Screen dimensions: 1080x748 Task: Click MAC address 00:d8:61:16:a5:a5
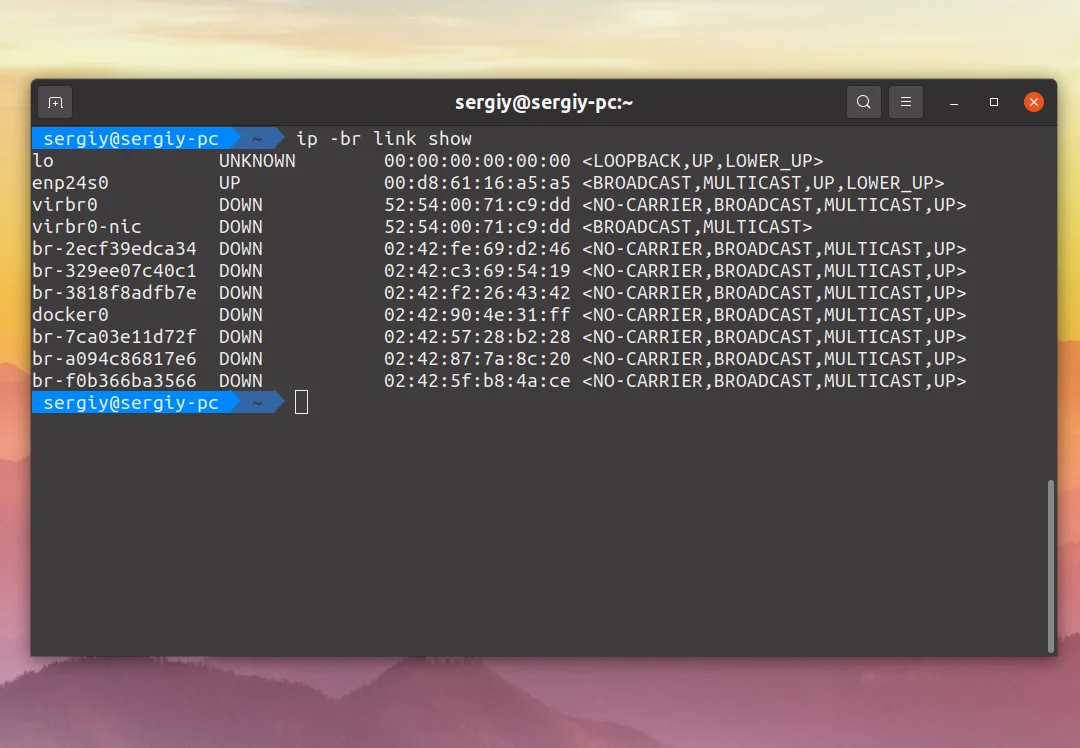477,183
